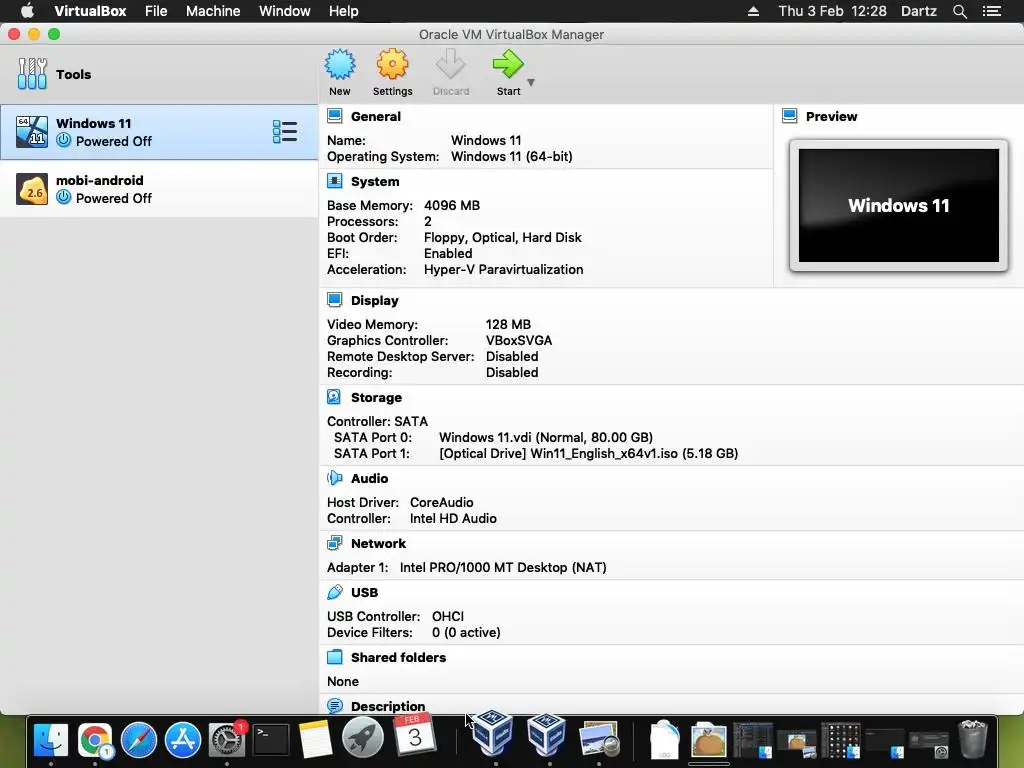Screen dimensions: 1024x768
Task: Click the Intel PRO/1000 MT Desktop (NAT) adapter text
Action: [503, 568]
